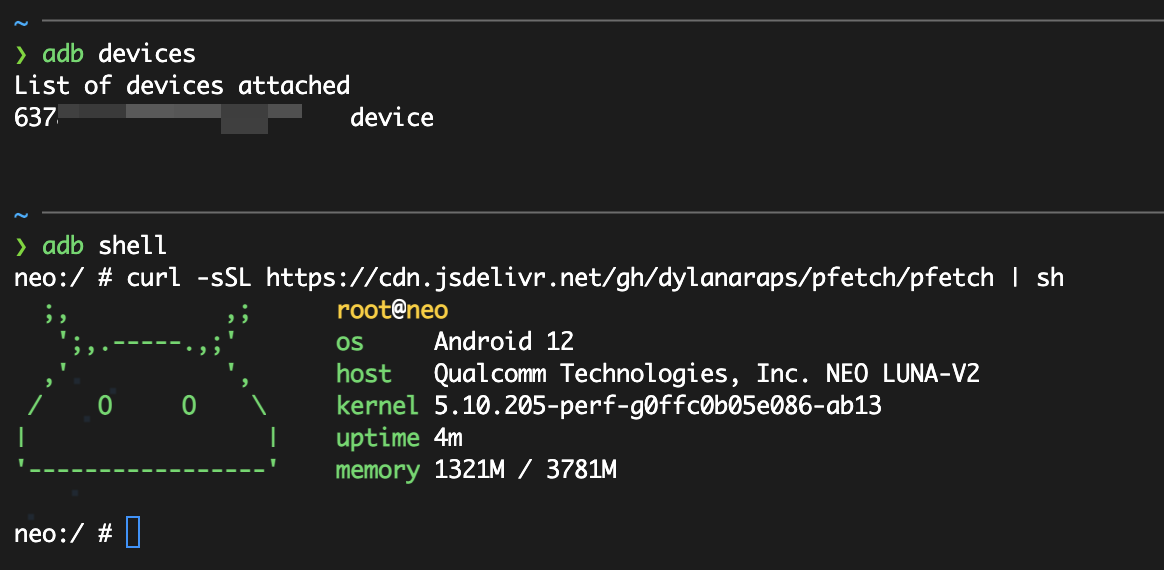Place cursor at the empty shell prompt

(133, 534)
